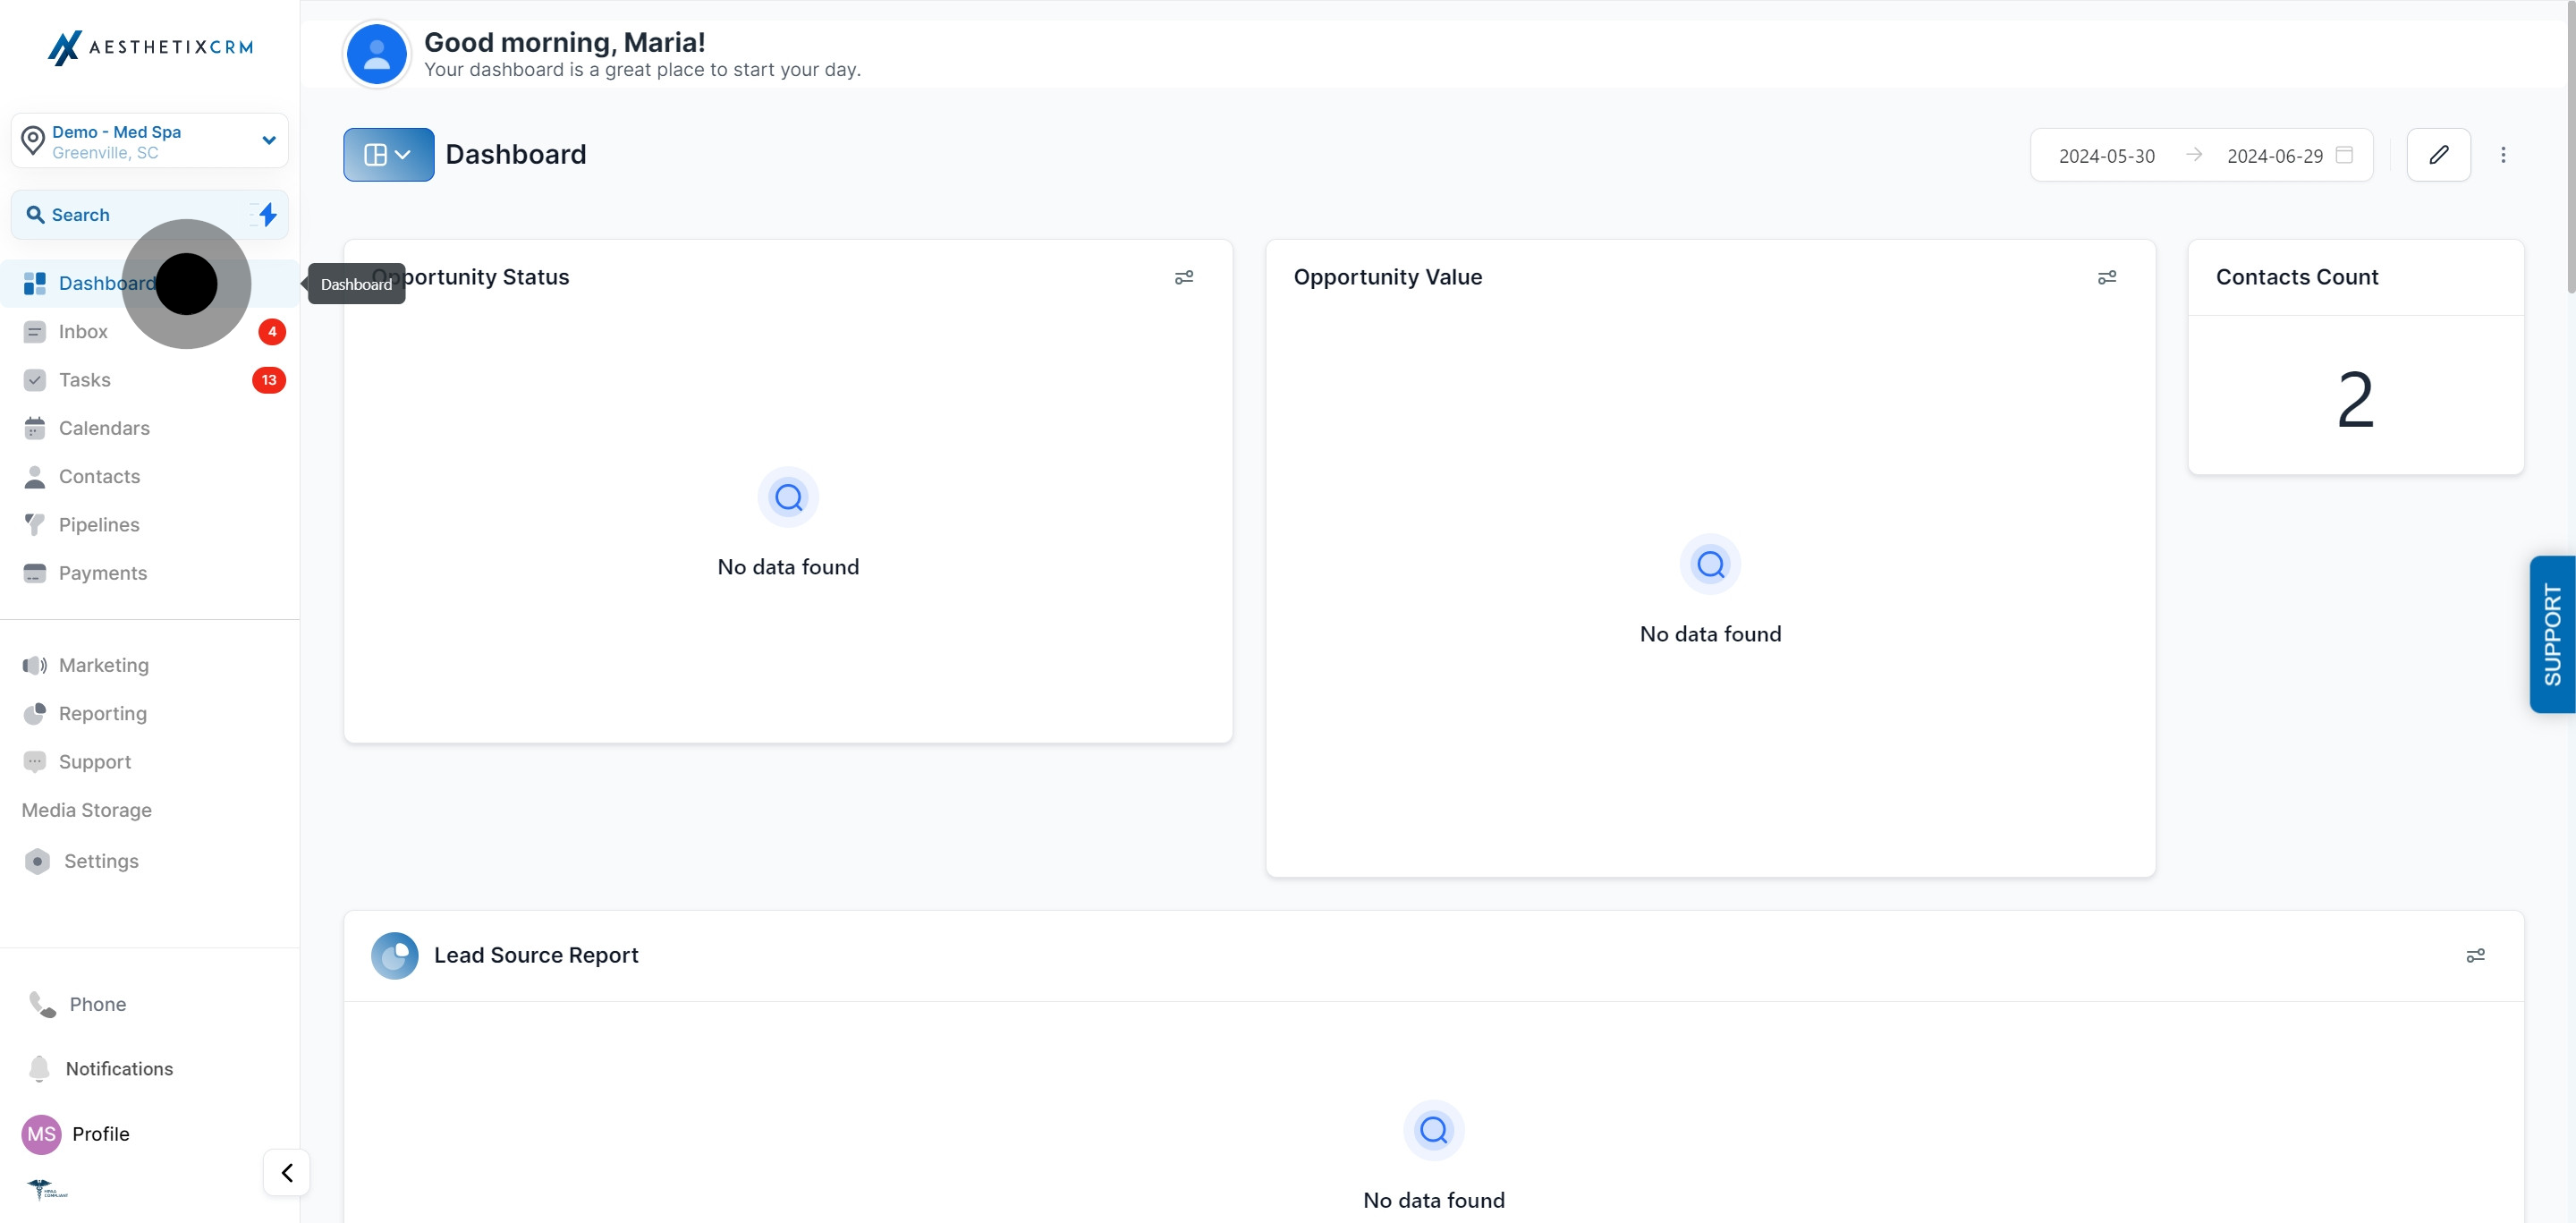The image size is (2576, 1223).
Task: Open the dashboard selector dropdown
Action: click(x=388, y=154)
